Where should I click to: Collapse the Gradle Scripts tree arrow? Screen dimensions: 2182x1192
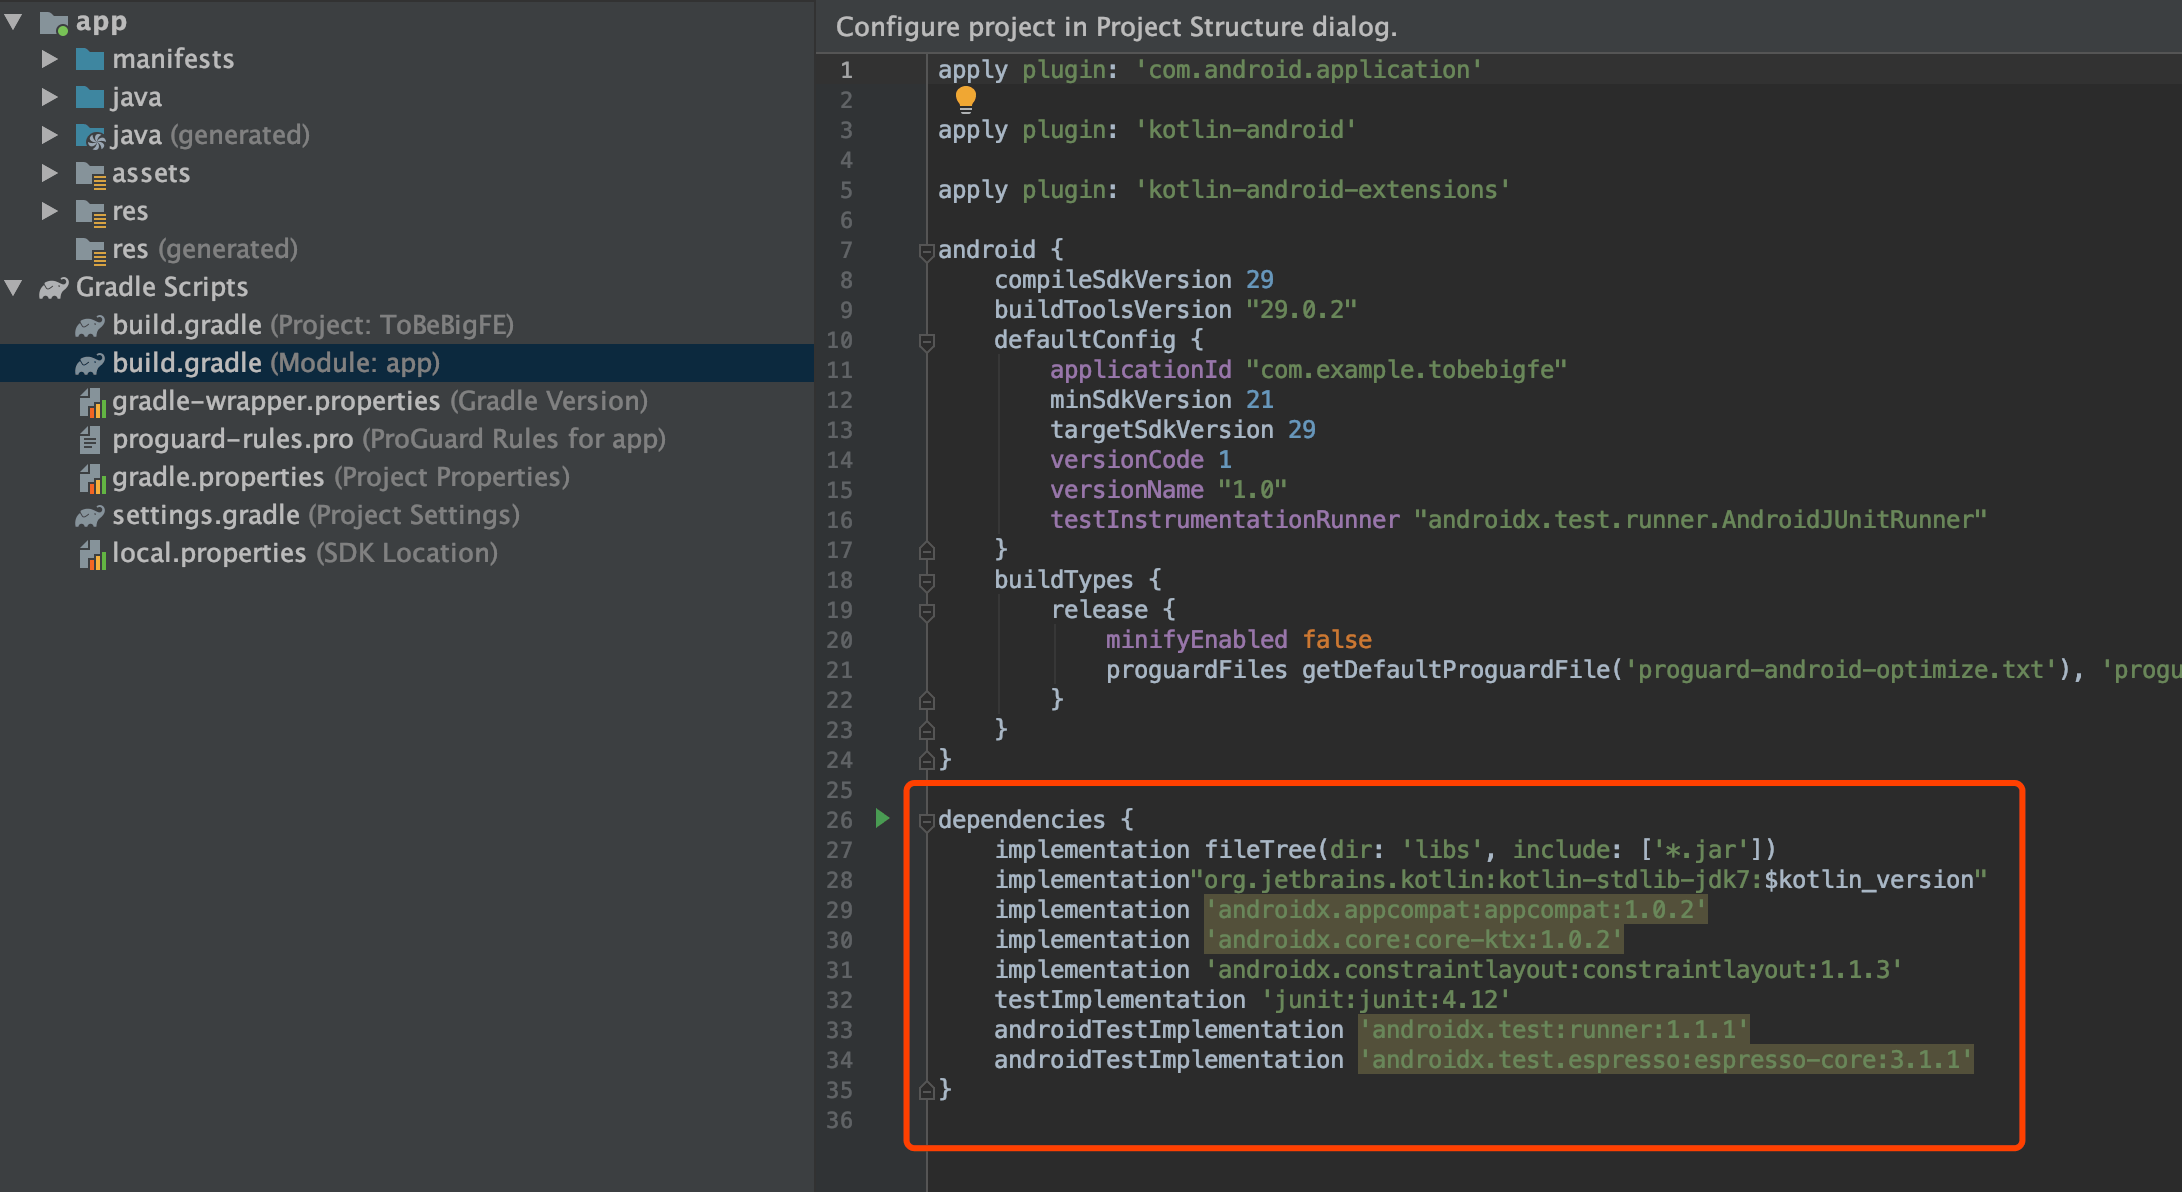point(14,288)
